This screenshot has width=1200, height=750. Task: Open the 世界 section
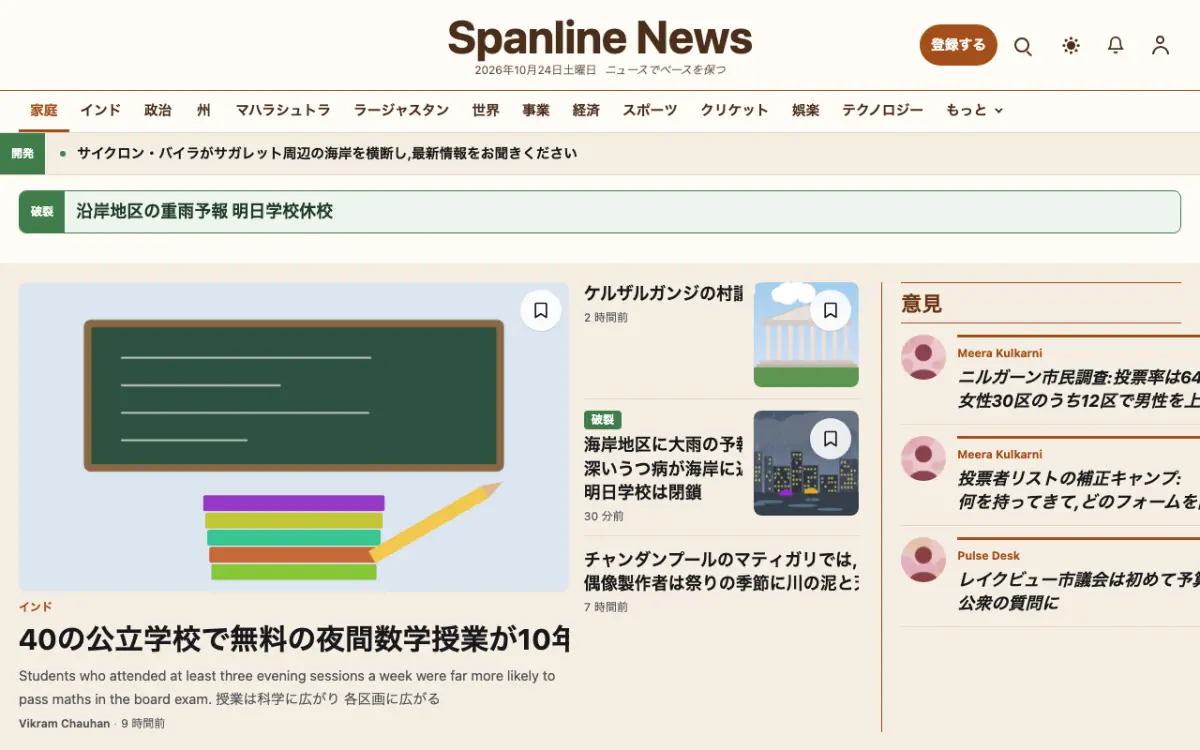[x=486, y=110]
